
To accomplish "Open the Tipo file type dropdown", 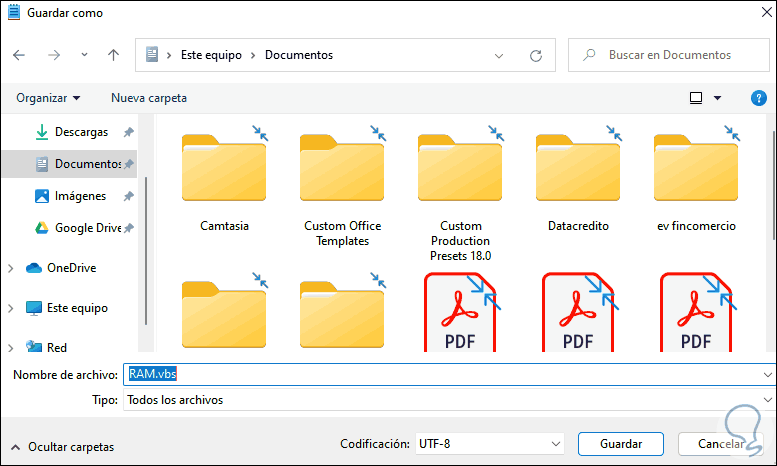I will (449, 400).
